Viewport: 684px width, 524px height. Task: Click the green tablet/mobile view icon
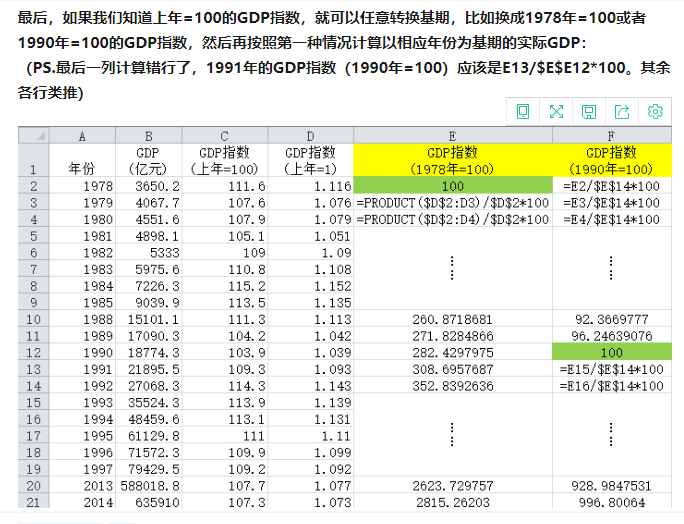click(523, 112)
